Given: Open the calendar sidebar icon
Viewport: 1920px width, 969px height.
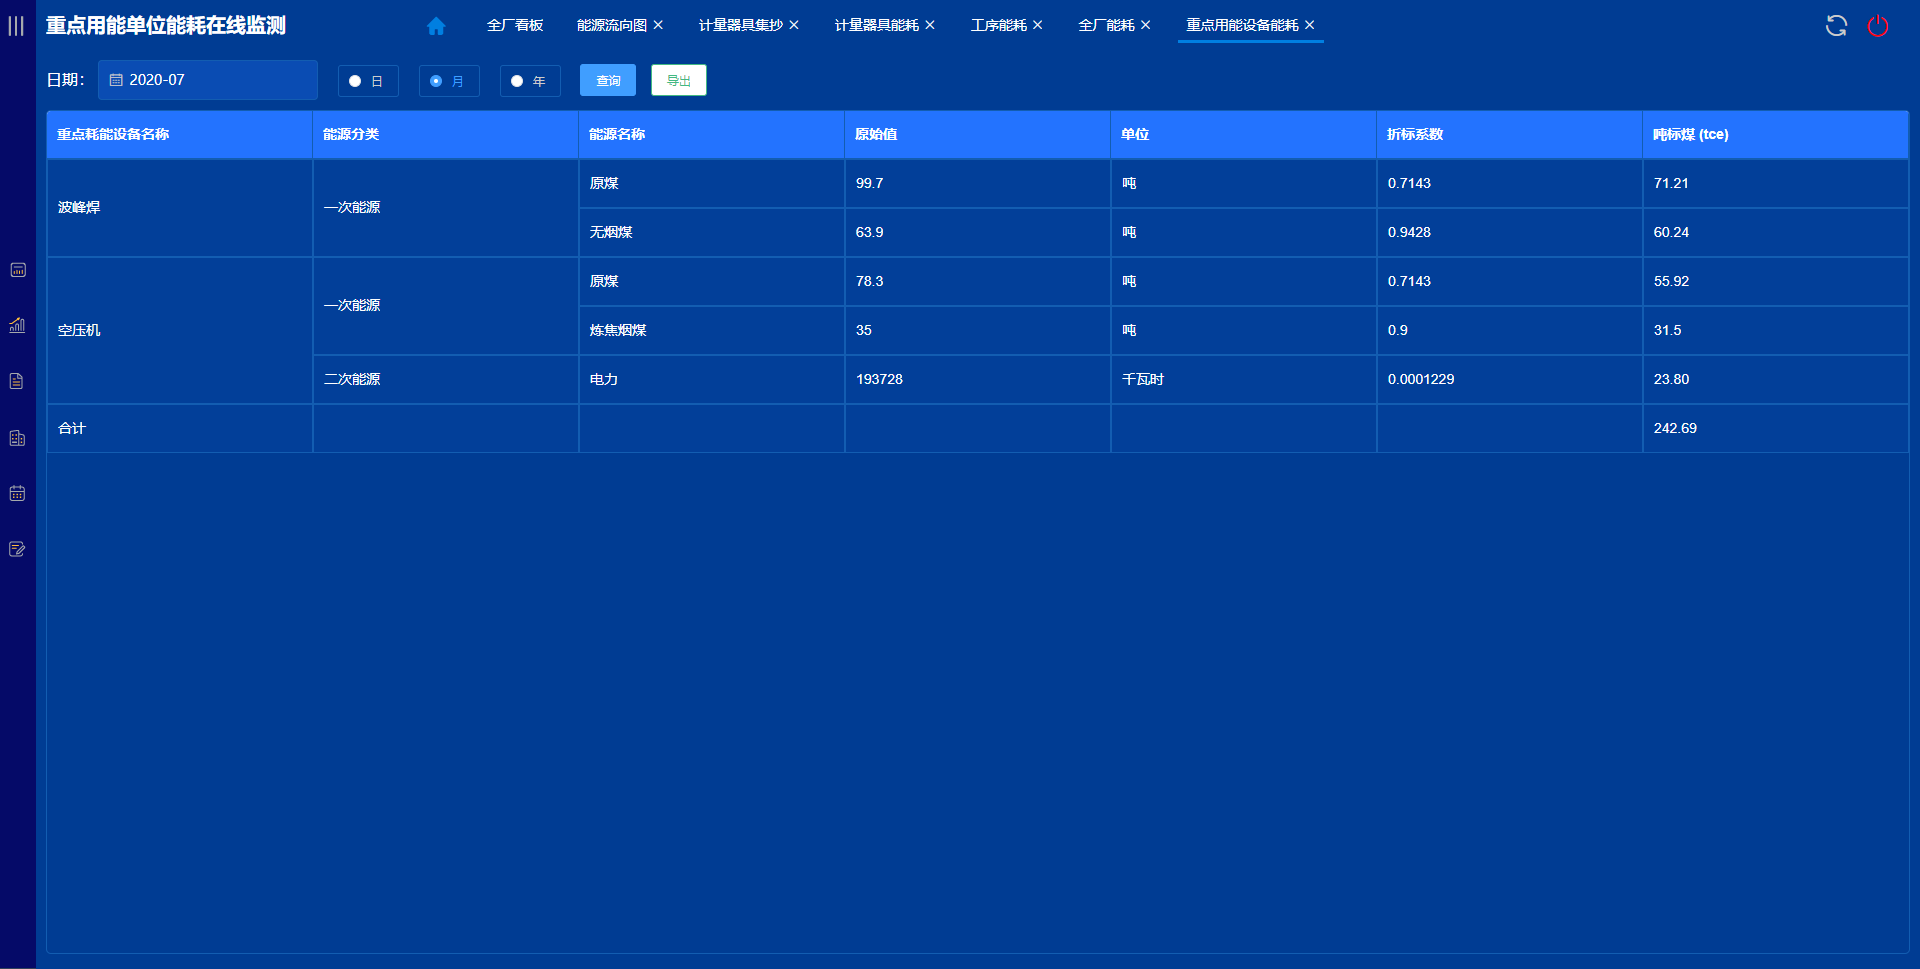Looking at the screenshot, I should click(18, 493).
